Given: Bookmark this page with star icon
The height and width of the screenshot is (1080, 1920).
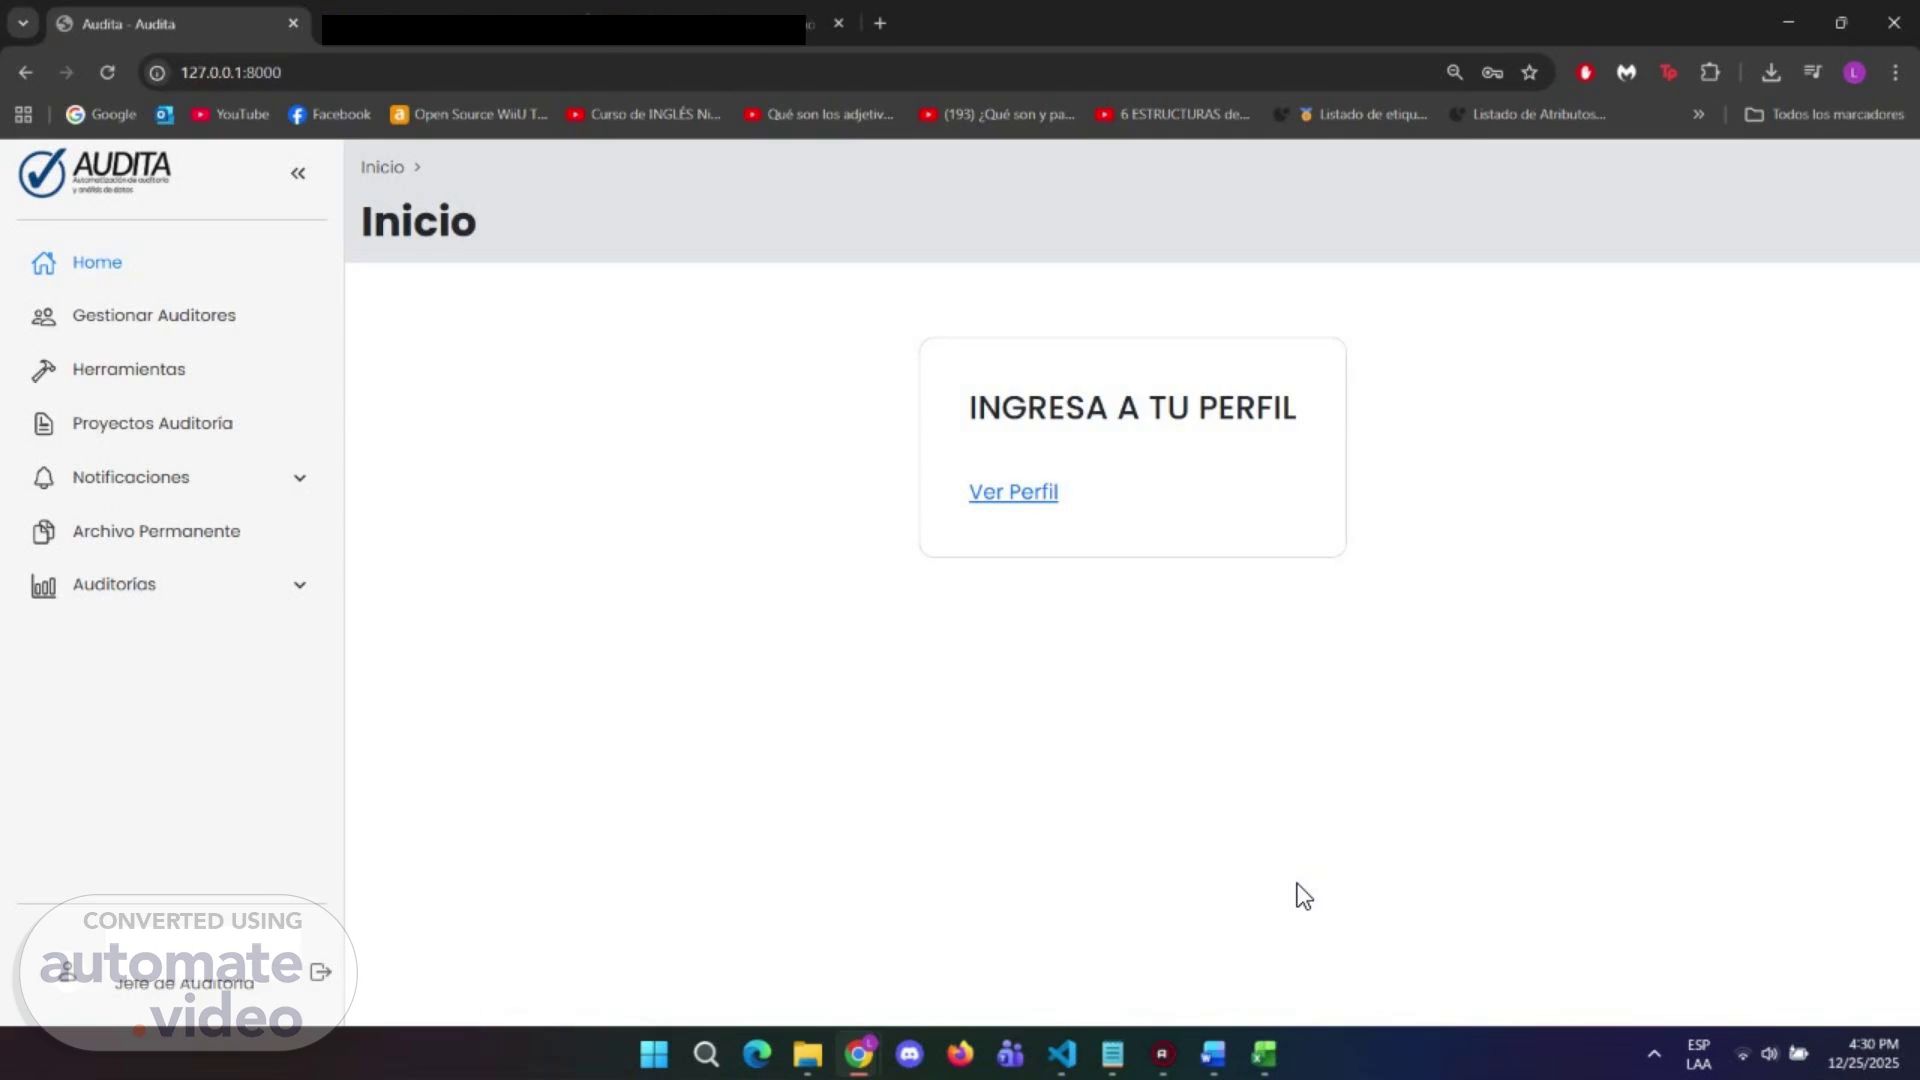Looking at the screenshot, I should point(1529,73).
